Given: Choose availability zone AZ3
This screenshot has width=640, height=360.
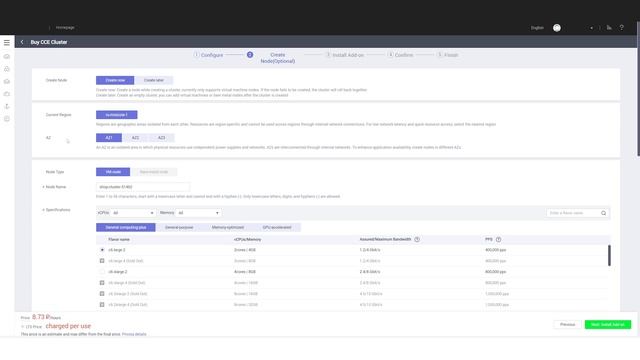Looking at the screenshot, I should point(162,138).
